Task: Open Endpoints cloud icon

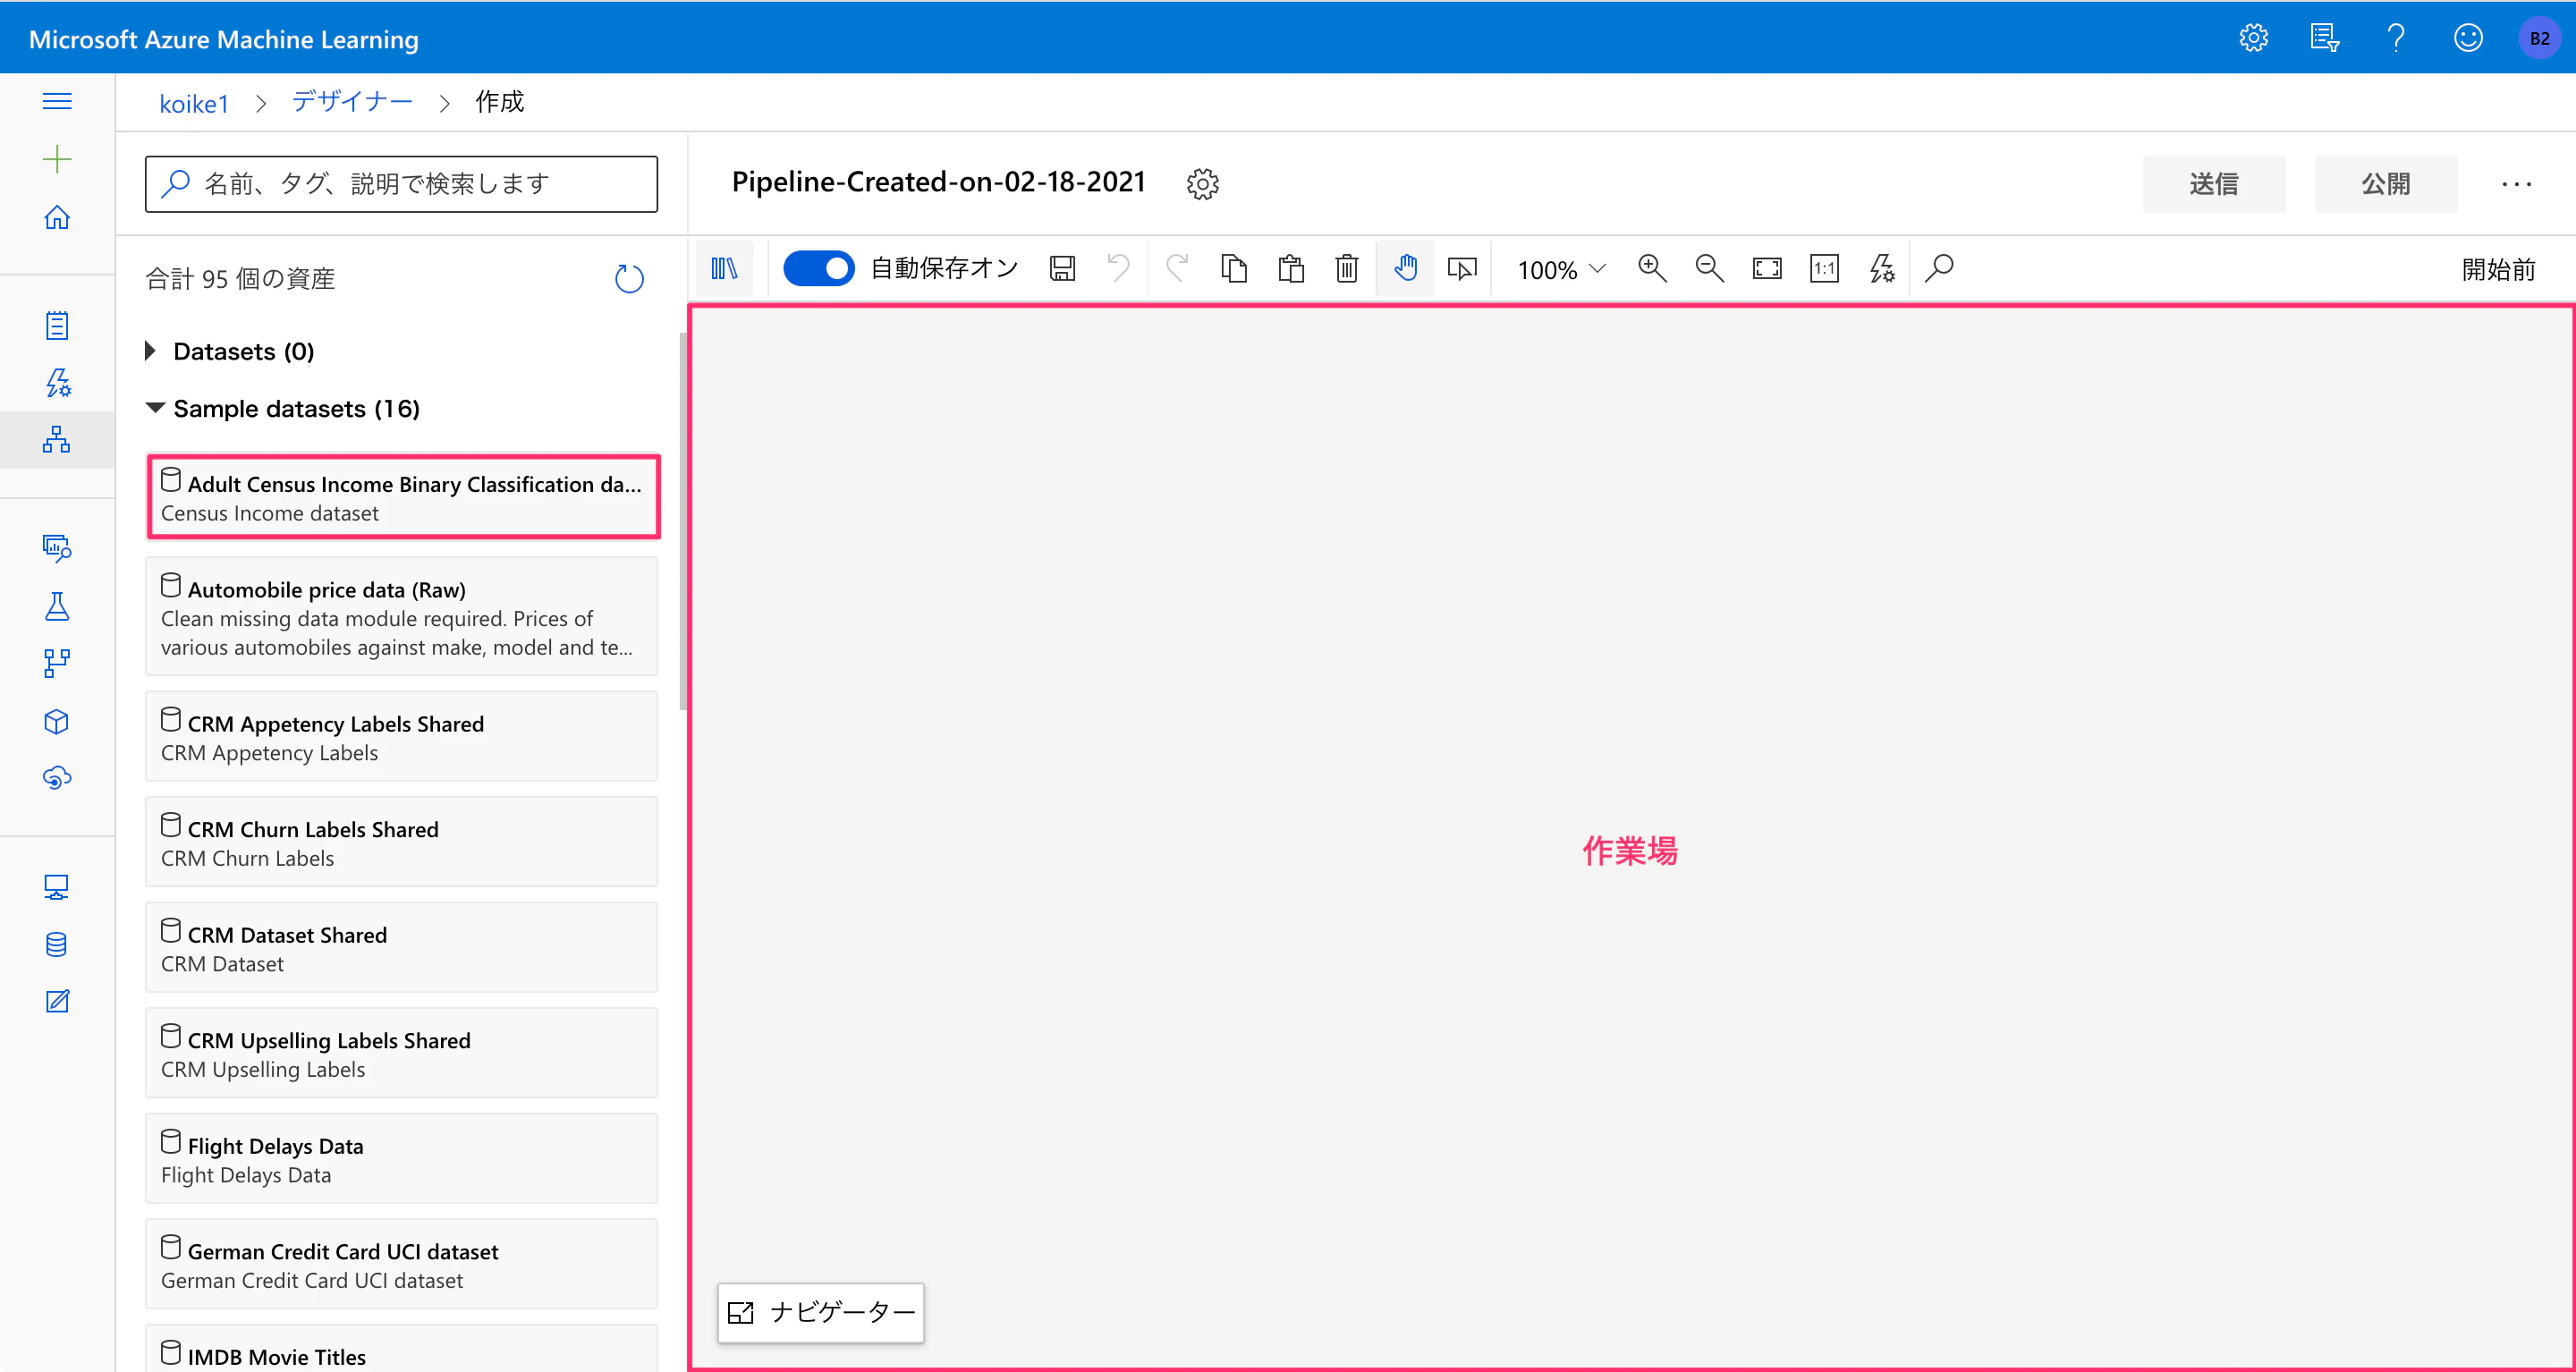Action: click(57, 777)
